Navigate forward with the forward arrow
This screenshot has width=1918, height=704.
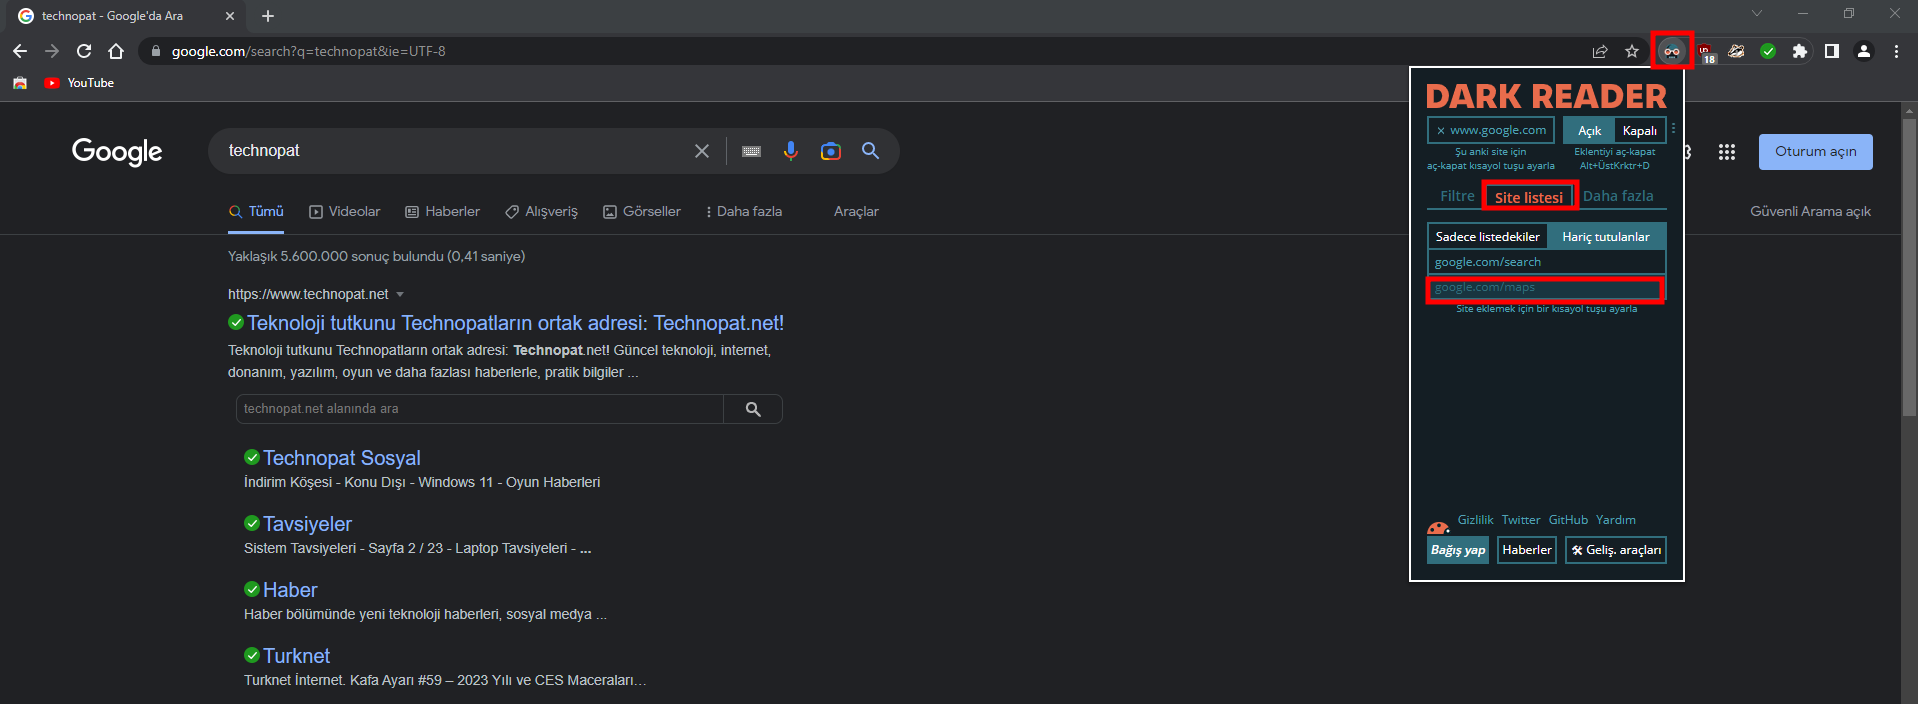tap(52, 51)
